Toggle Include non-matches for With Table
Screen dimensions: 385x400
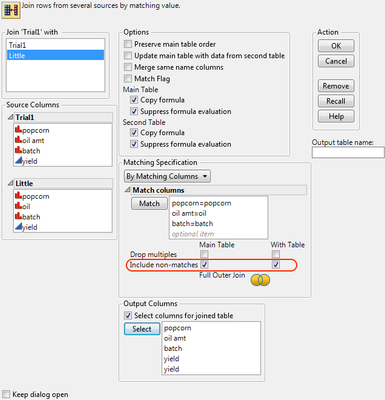tap(276, 265)
